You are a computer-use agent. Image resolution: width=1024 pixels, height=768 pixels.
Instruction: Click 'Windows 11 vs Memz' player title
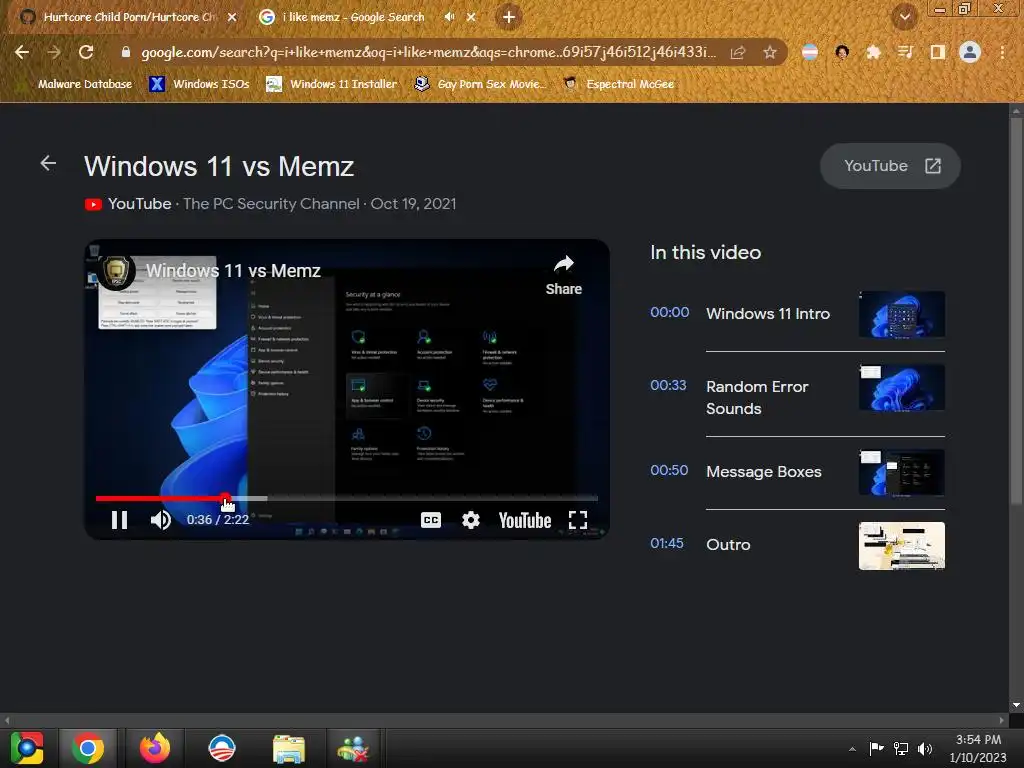233,270
